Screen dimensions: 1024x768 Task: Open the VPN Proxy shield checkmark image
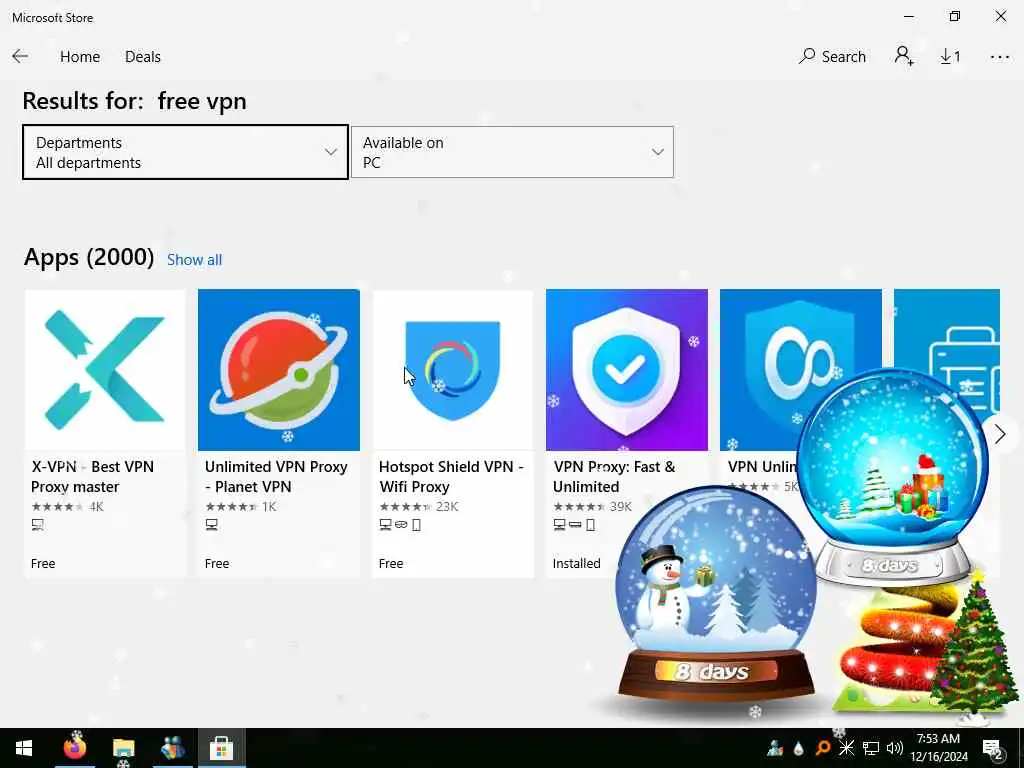pyautogui.click(x=626, y=370)
